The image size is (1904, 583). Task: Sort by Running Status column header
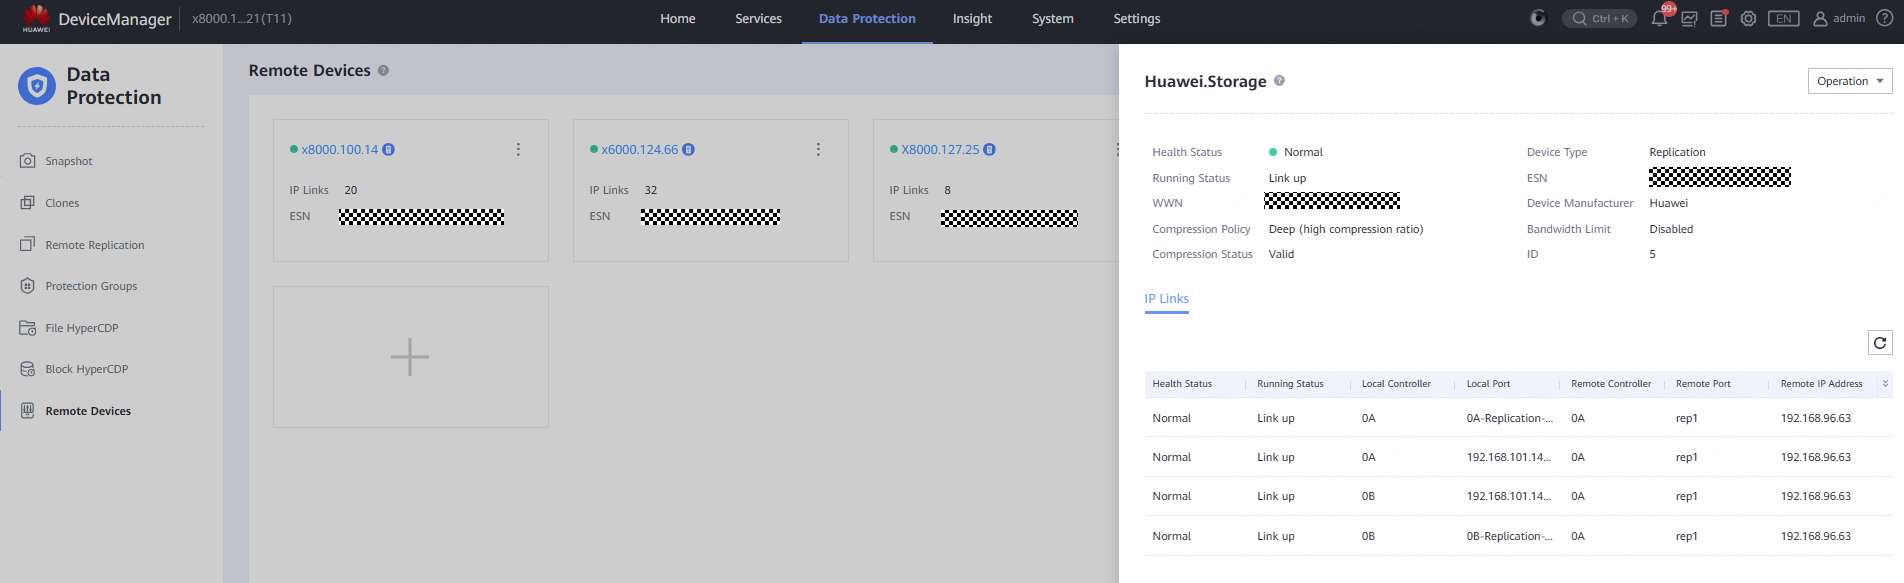(x=1290, y=384)
